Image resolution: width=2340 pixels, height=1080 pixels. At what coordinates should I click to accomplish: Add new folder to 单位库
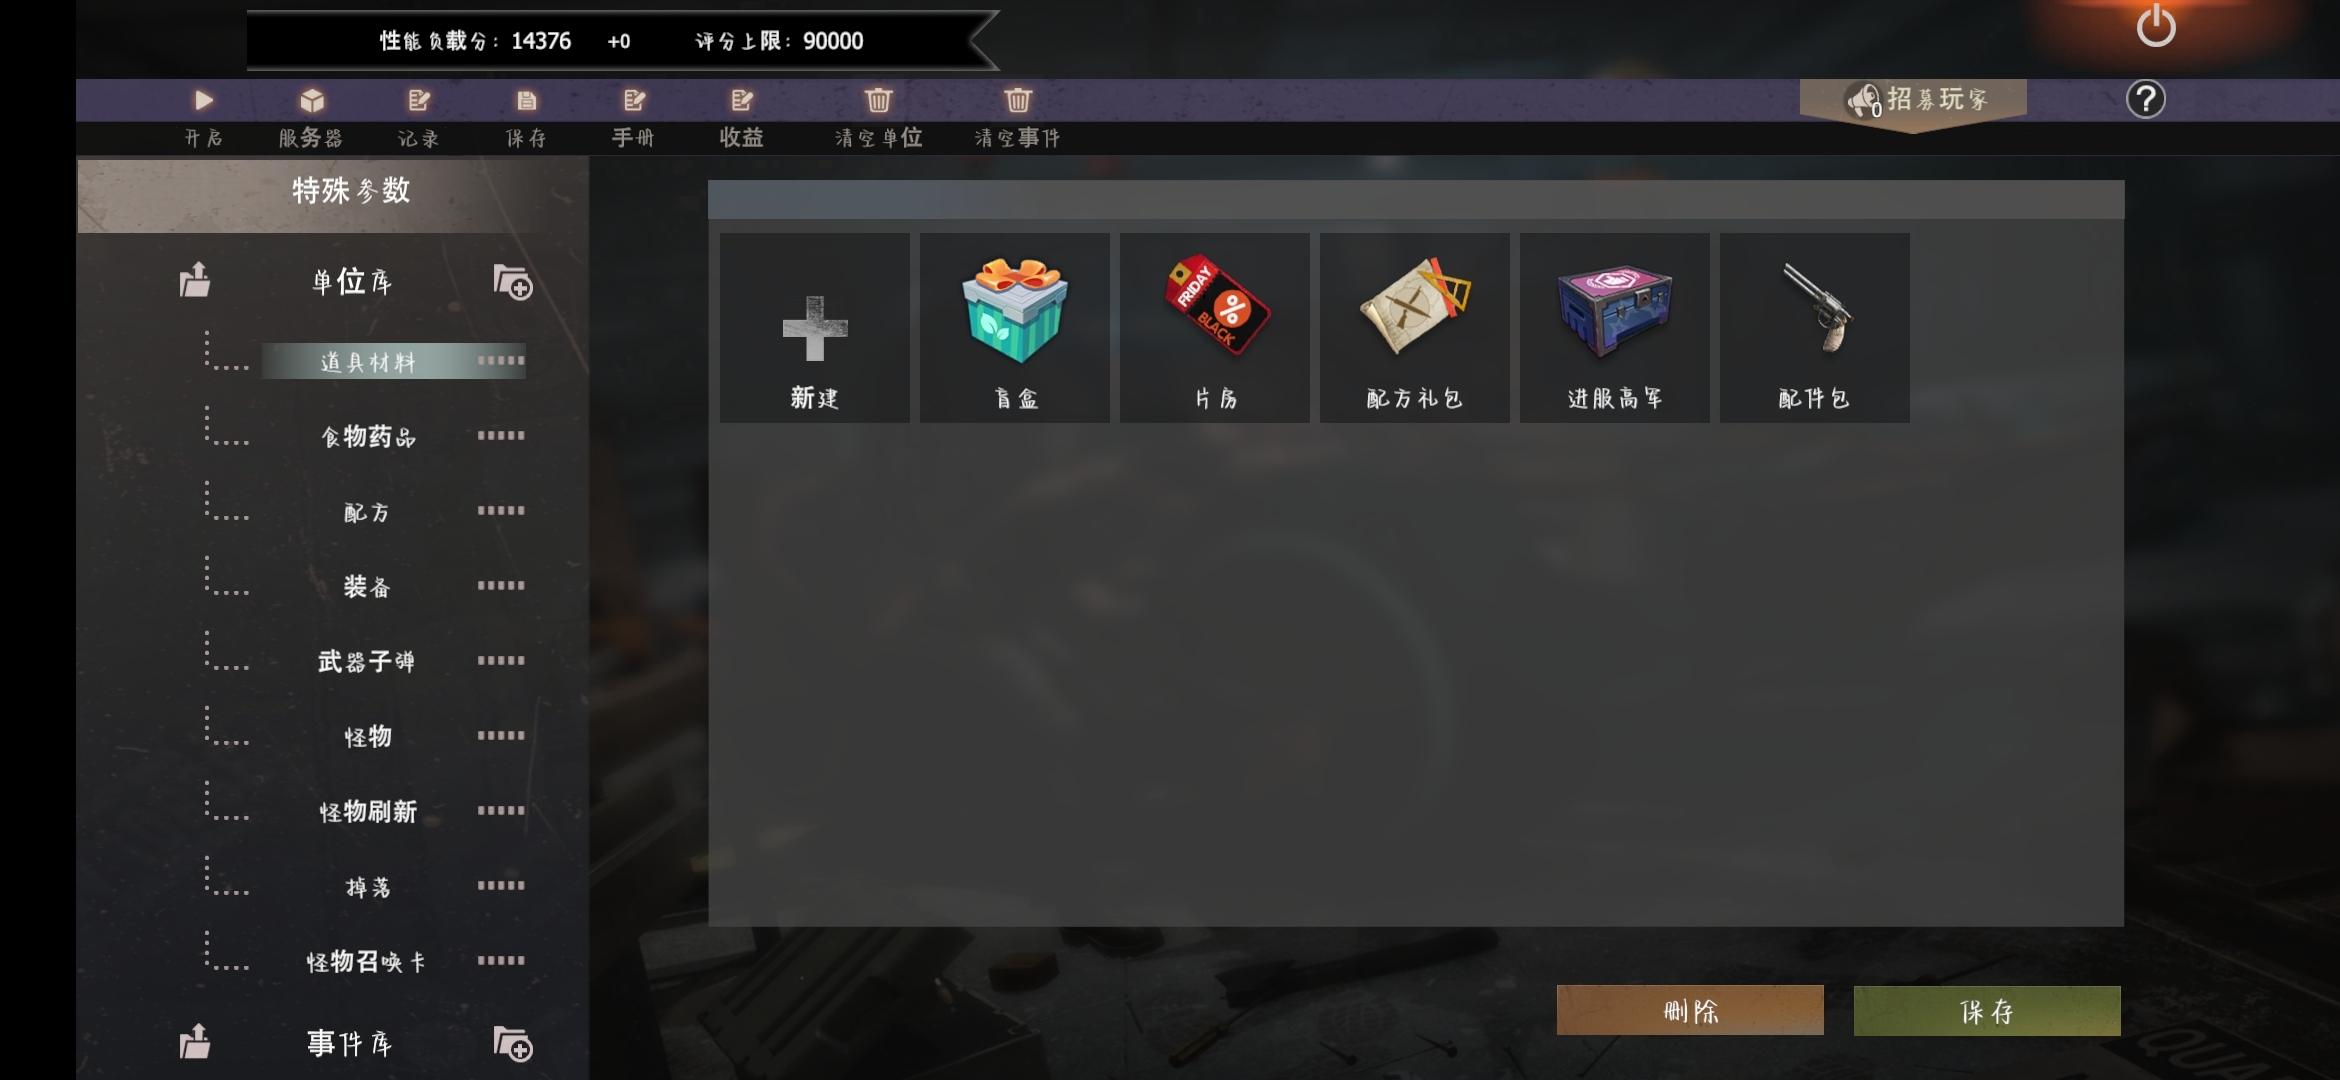tap(512, 283)
